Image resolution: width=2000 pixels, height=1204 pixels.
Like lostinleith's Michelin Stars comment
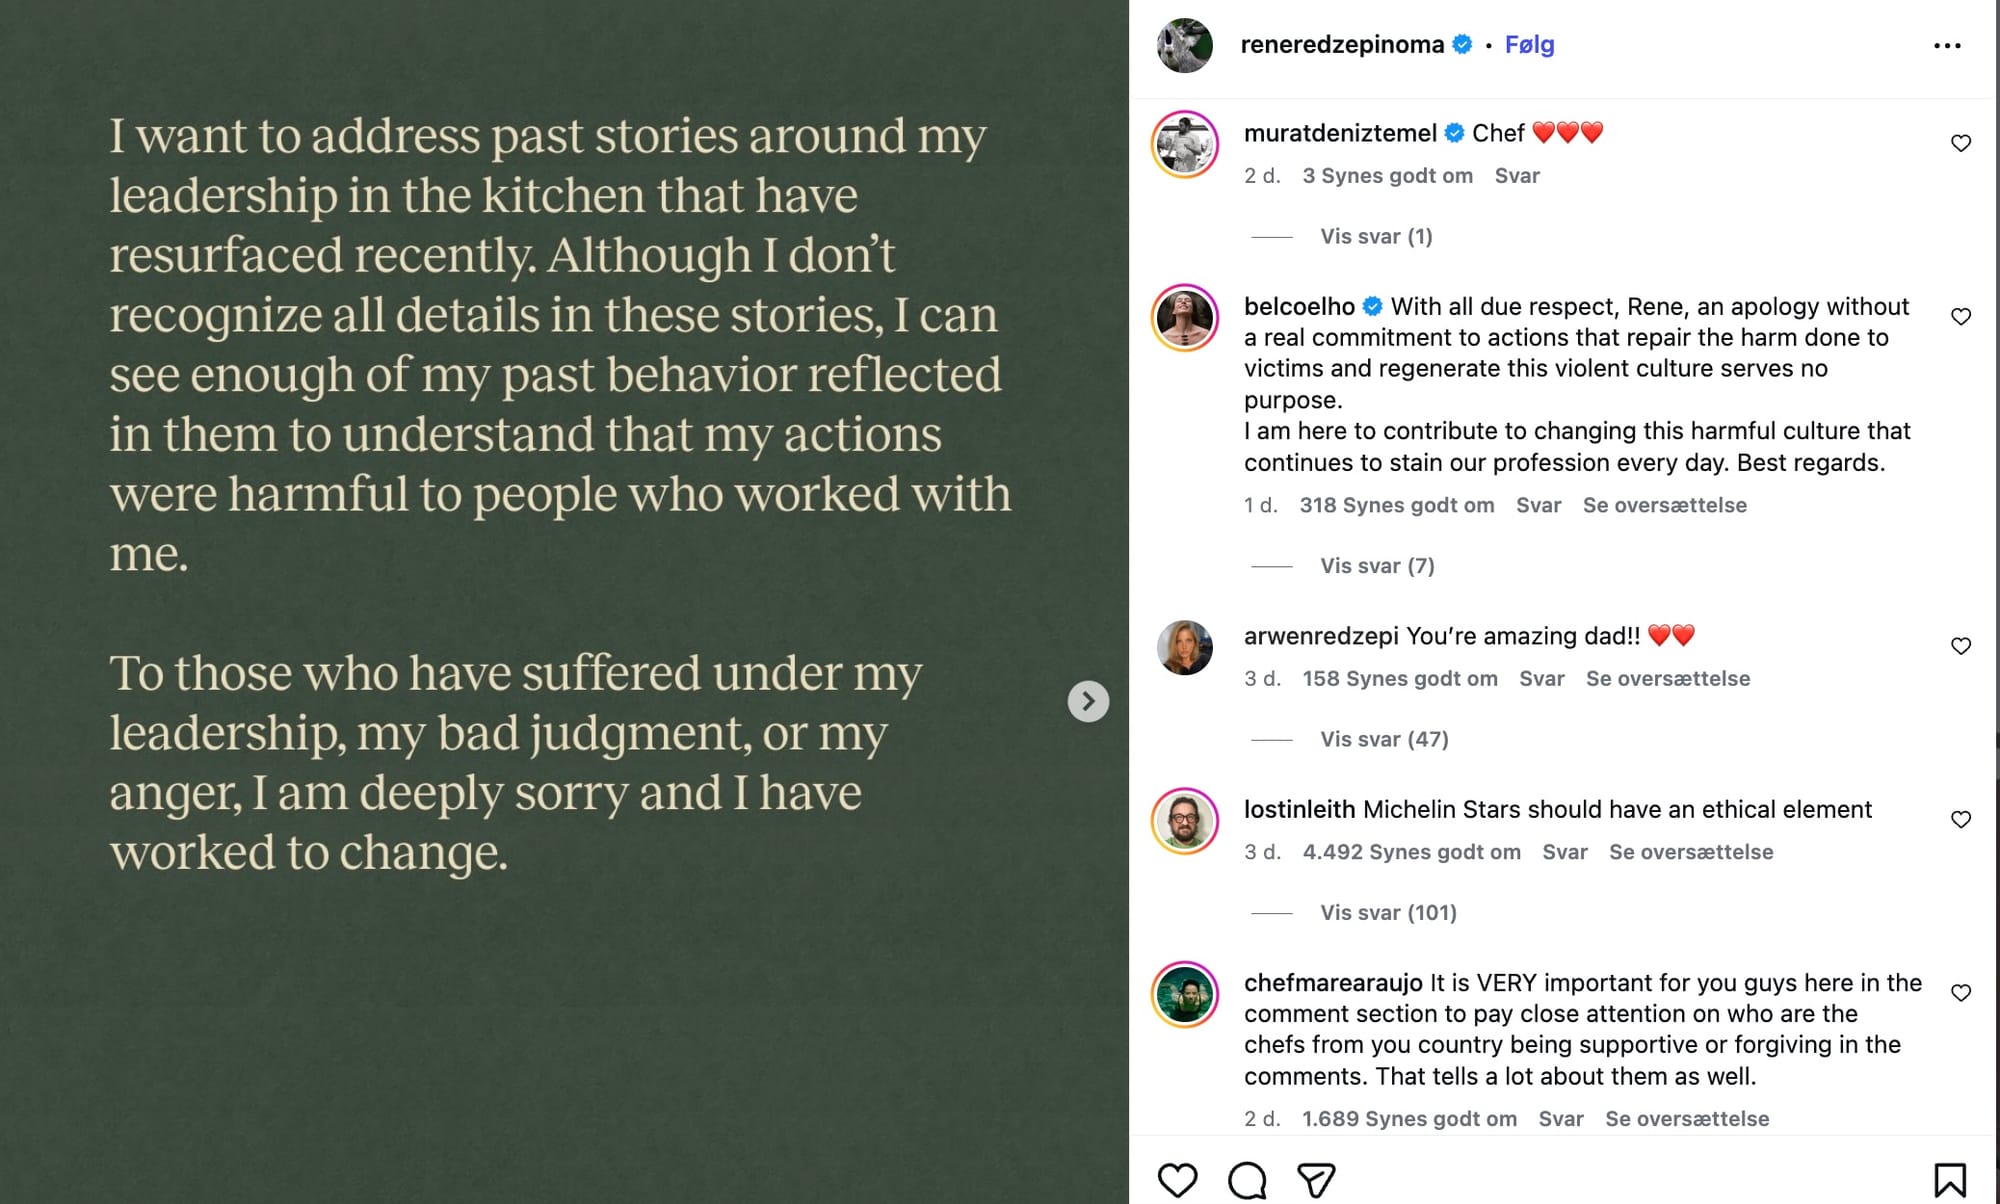tap(1961, 820)
